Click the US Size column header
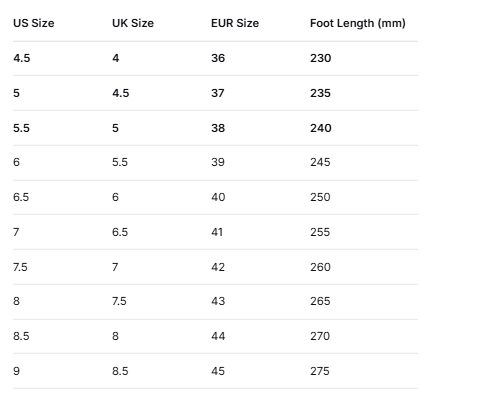The image size is (499, 394). (x=34, y=23)
